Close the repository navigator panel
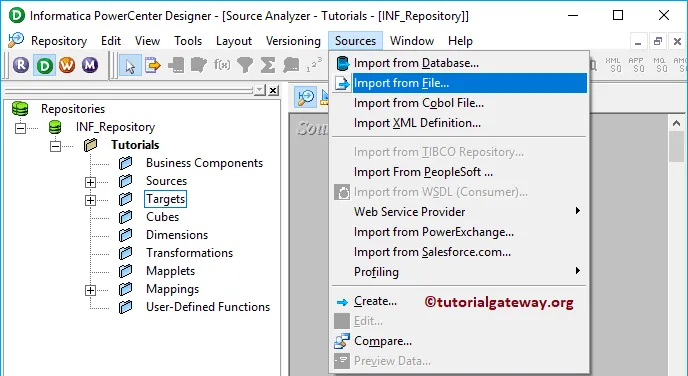The image size is (688, 376). coord(273,90)
